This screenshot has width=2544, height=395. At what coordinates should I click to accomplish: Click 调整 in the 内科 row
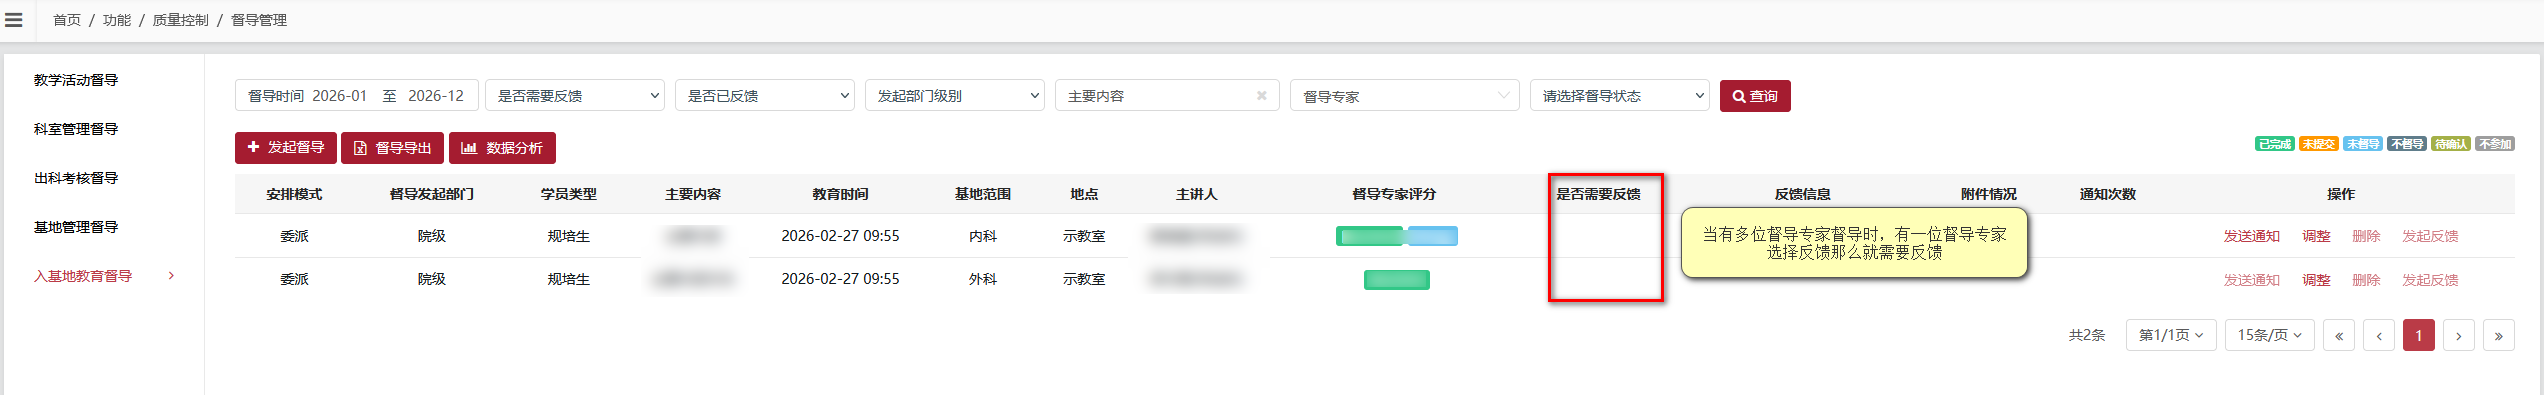2316,236
